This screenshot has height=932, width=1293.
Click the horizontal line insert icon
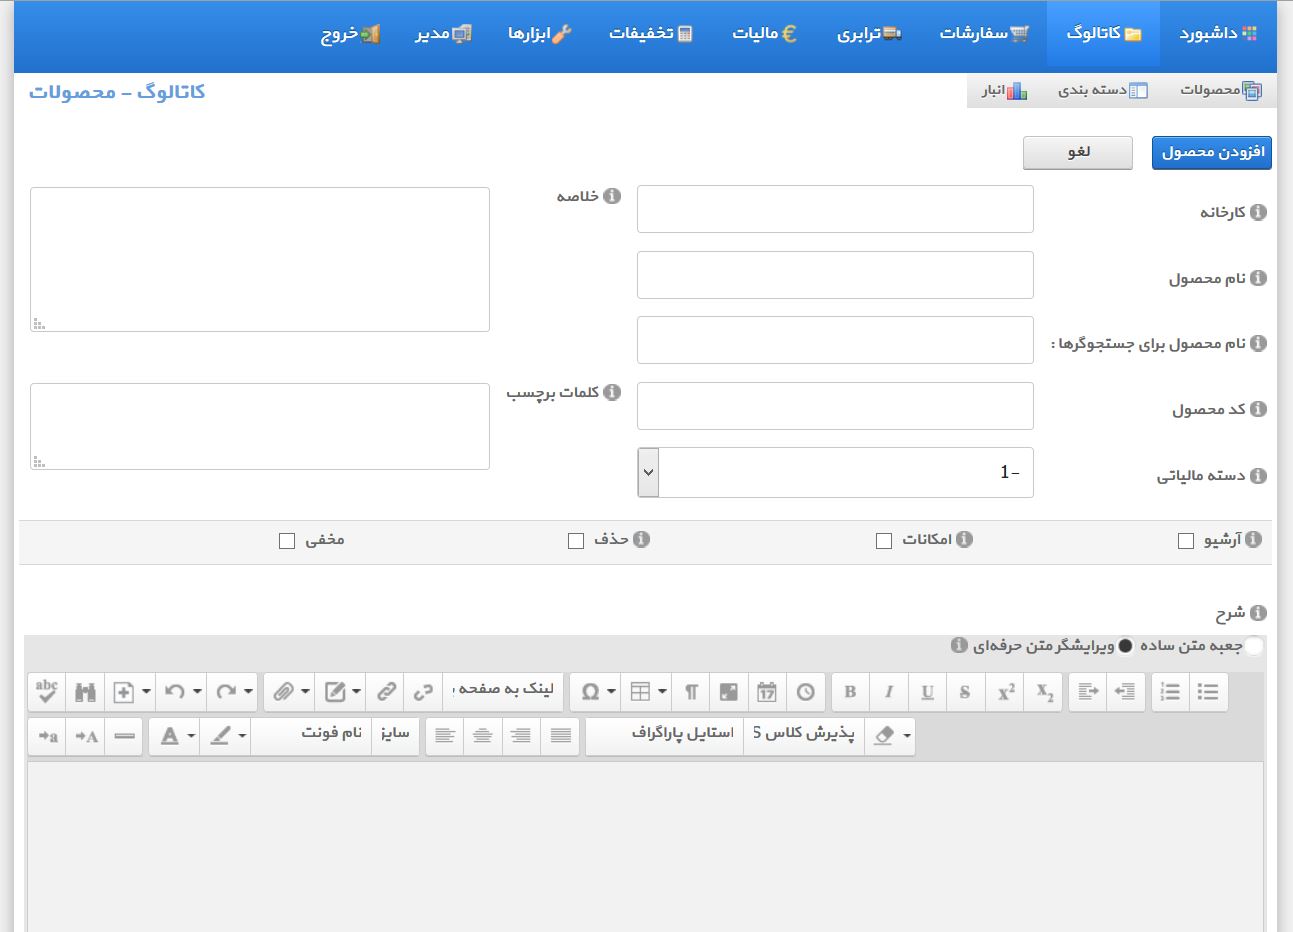(x=125, y=736)
